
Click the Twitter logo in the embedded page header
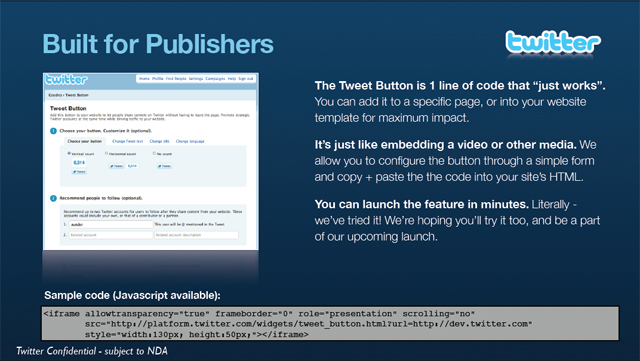[x=66, y=79]
